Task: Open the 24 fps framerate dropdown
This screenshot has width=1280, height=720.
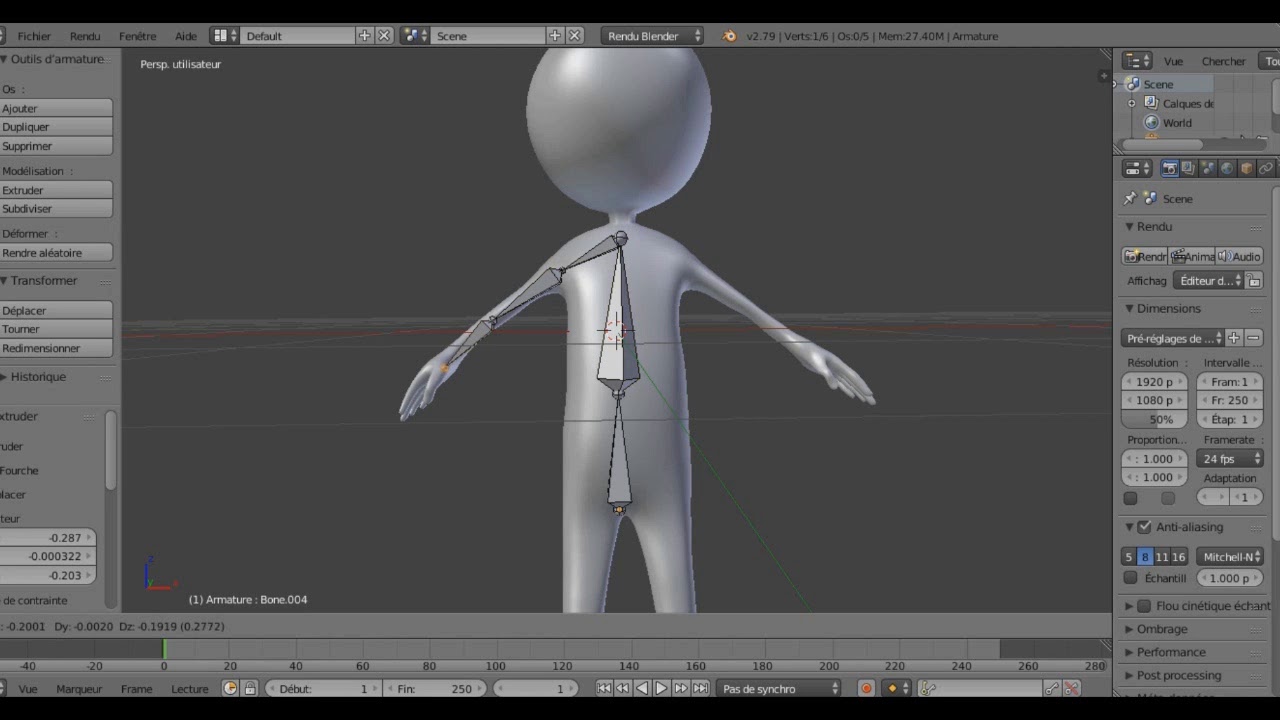Action: [1230, 459]
